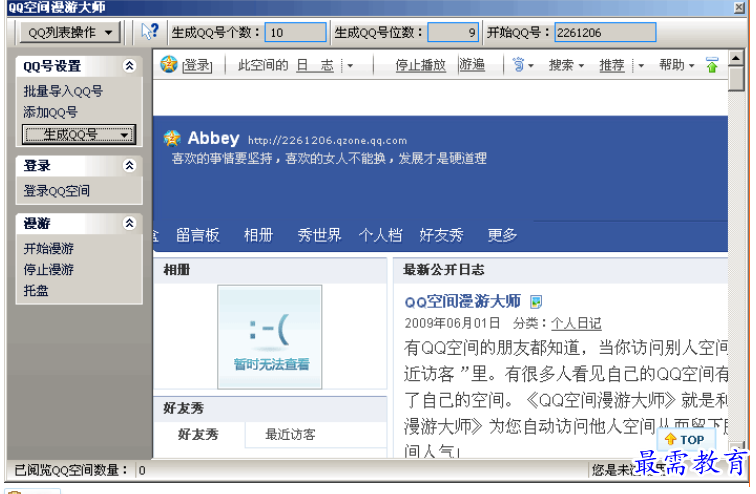Viewport: 756px width, 494px height.
Task: Open the 好友秀 tab in the navigation bar
Action: (x=441, y=235)
